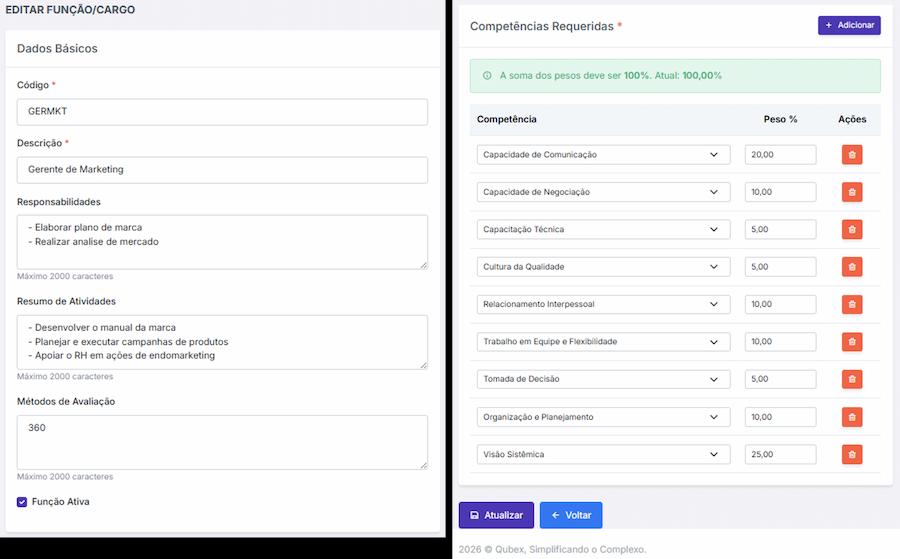Open the Visão Sistêmica competency dropdown
Image resolution: width=900 pixels, height=559 pixels.
click(603, 454)
